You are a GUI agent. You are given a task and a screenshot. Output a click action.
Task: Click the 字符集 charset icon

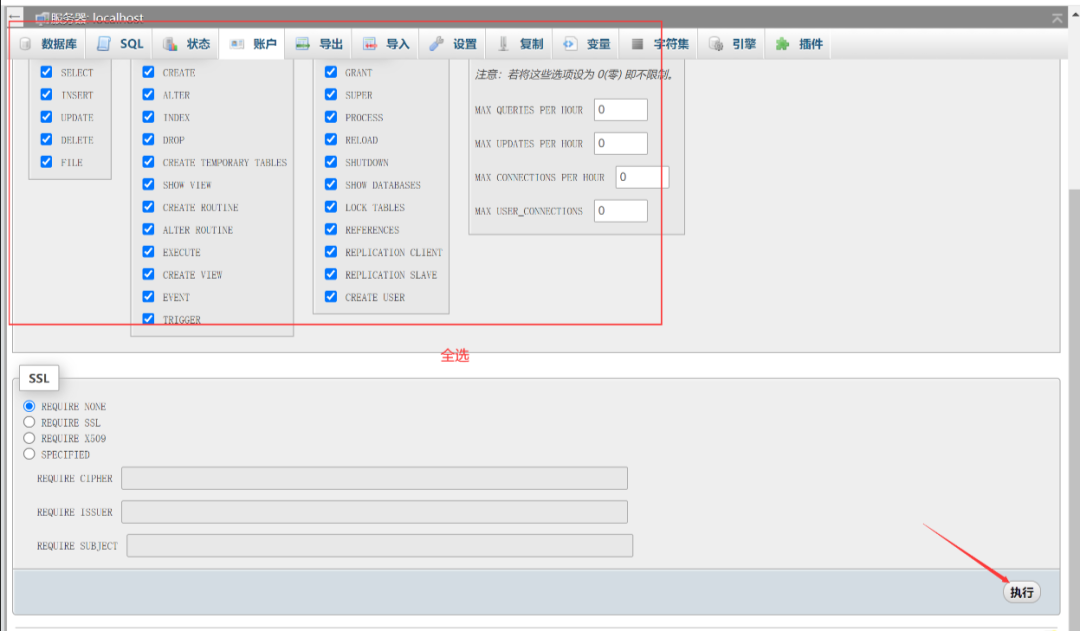tap(637, 44)
